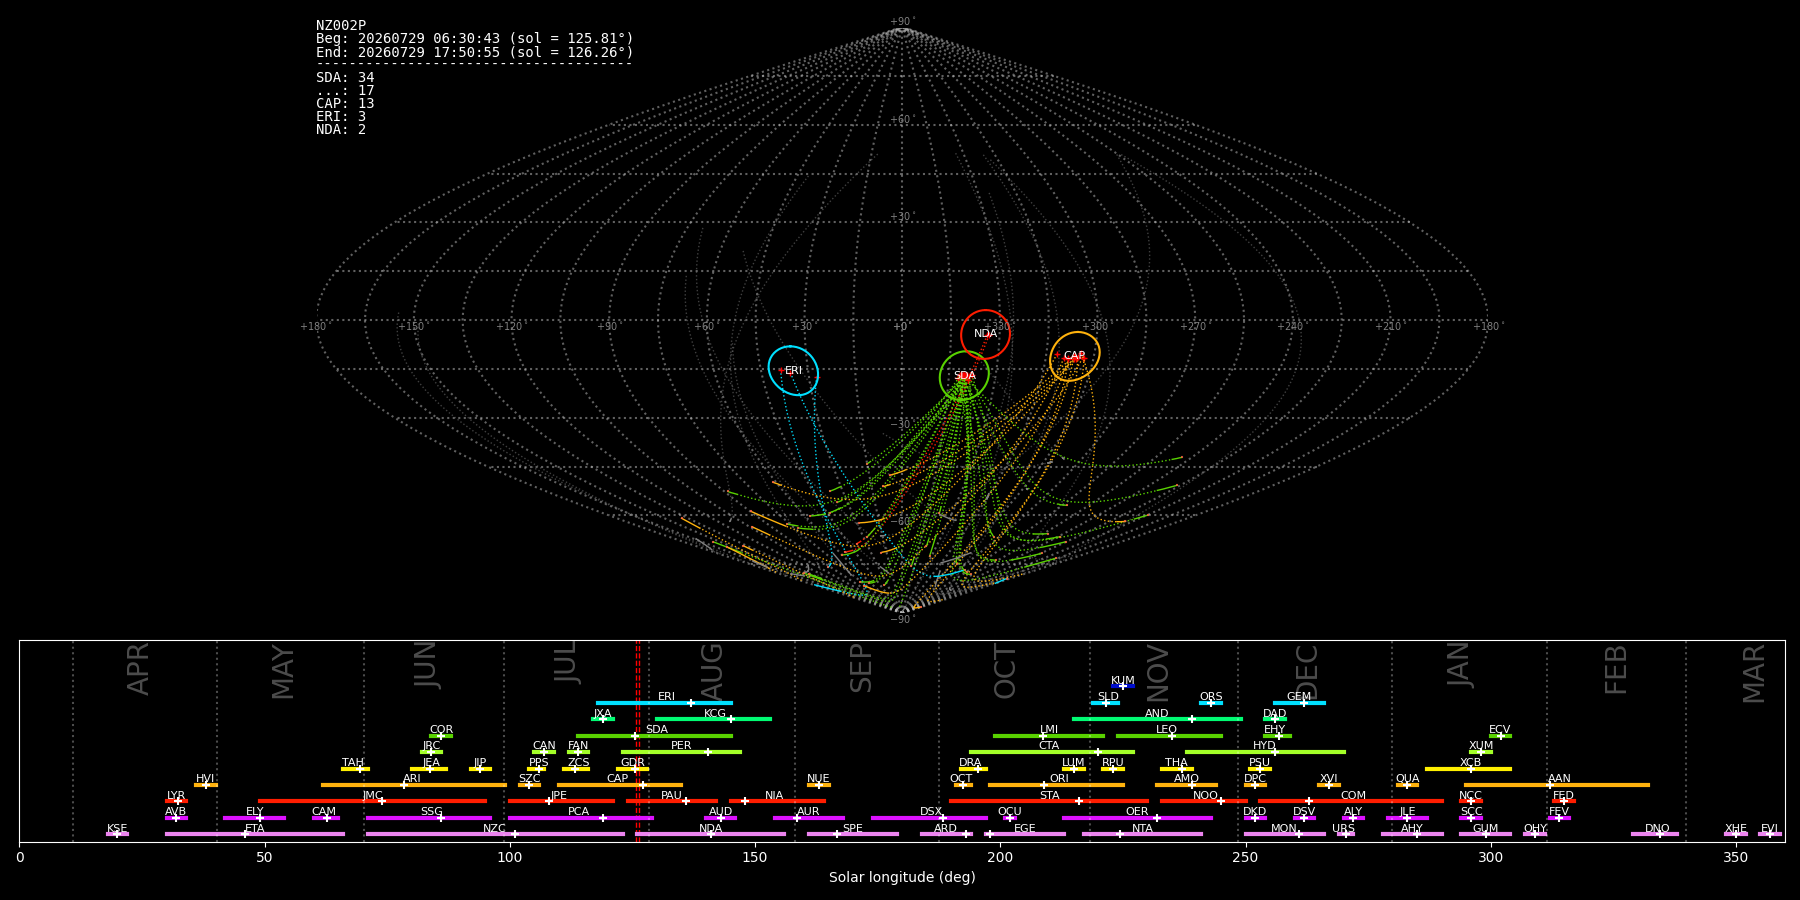Image resolution: width=1800 pixels, height=900 pixels.
Task: Click the red dashed current-date line
Action: click(x=637, y=741)
